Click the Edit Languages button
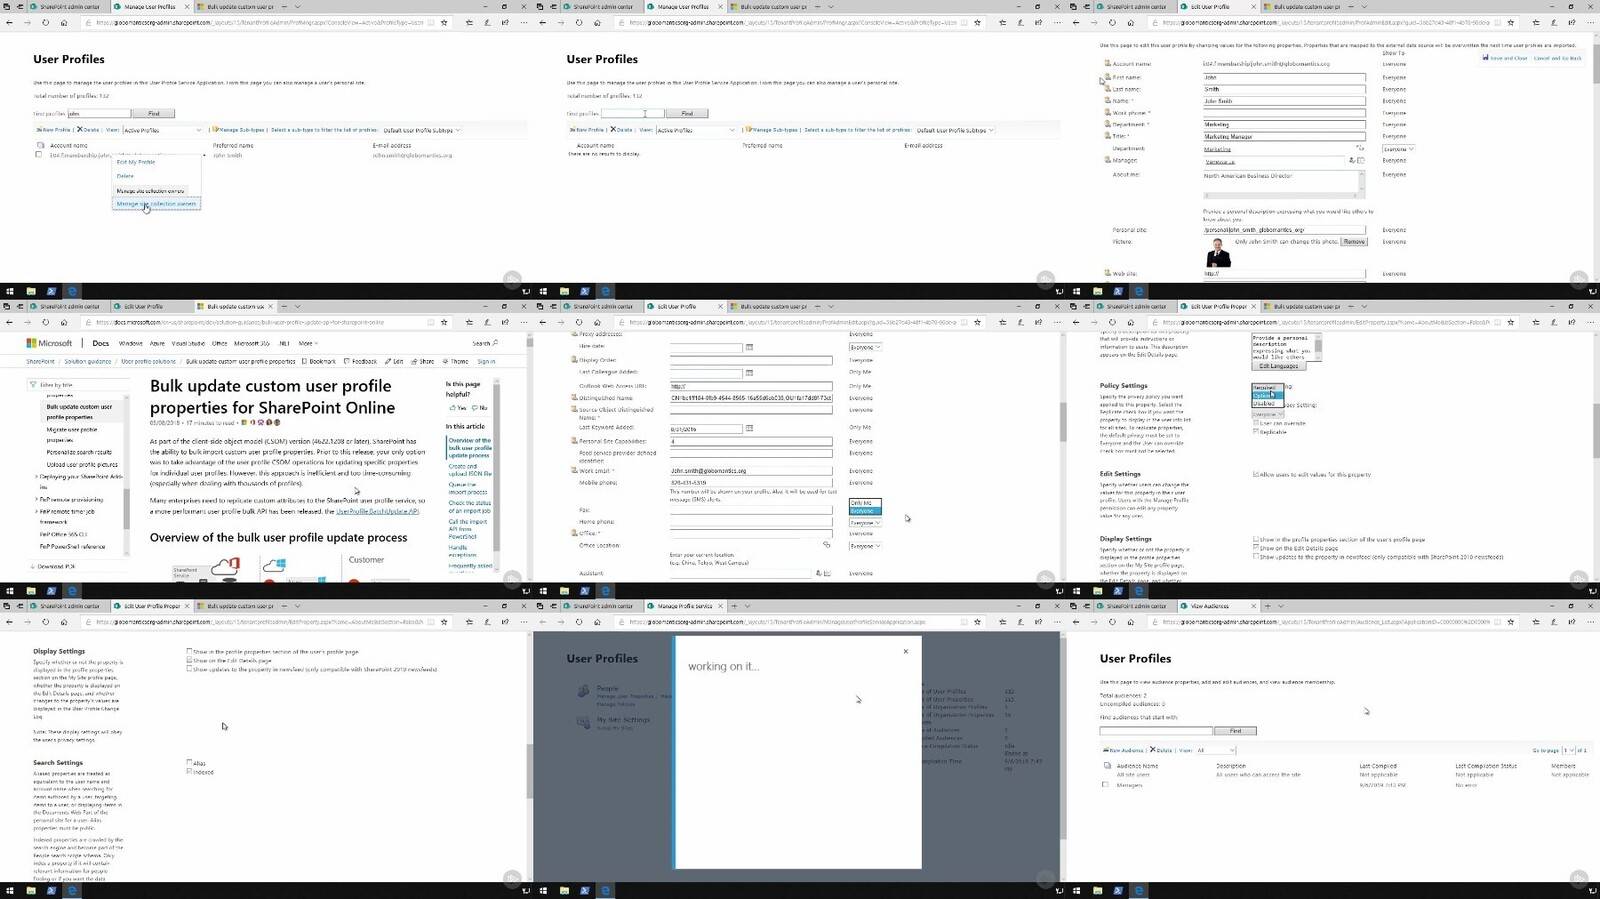 coord(1278,366)
